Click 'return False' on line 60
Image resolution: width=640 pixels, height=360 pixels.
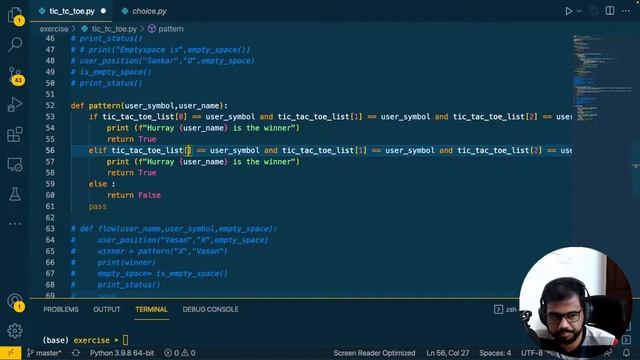tap(134, 195)
